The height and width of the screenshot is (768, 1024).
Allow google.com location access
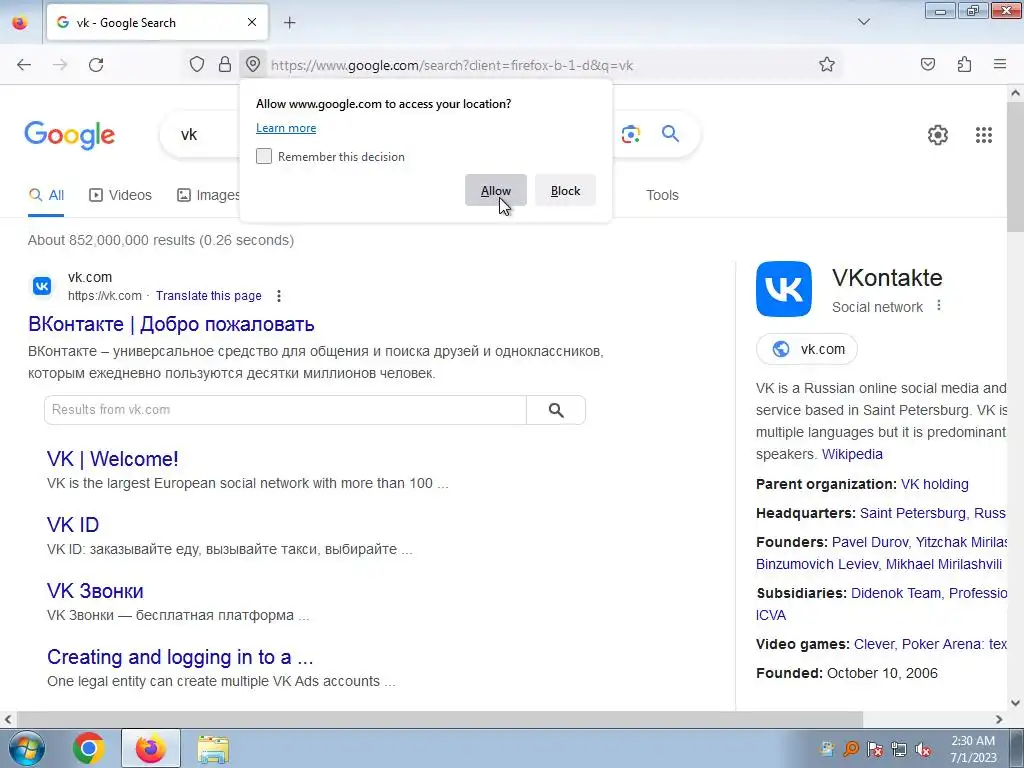(496, 190)
